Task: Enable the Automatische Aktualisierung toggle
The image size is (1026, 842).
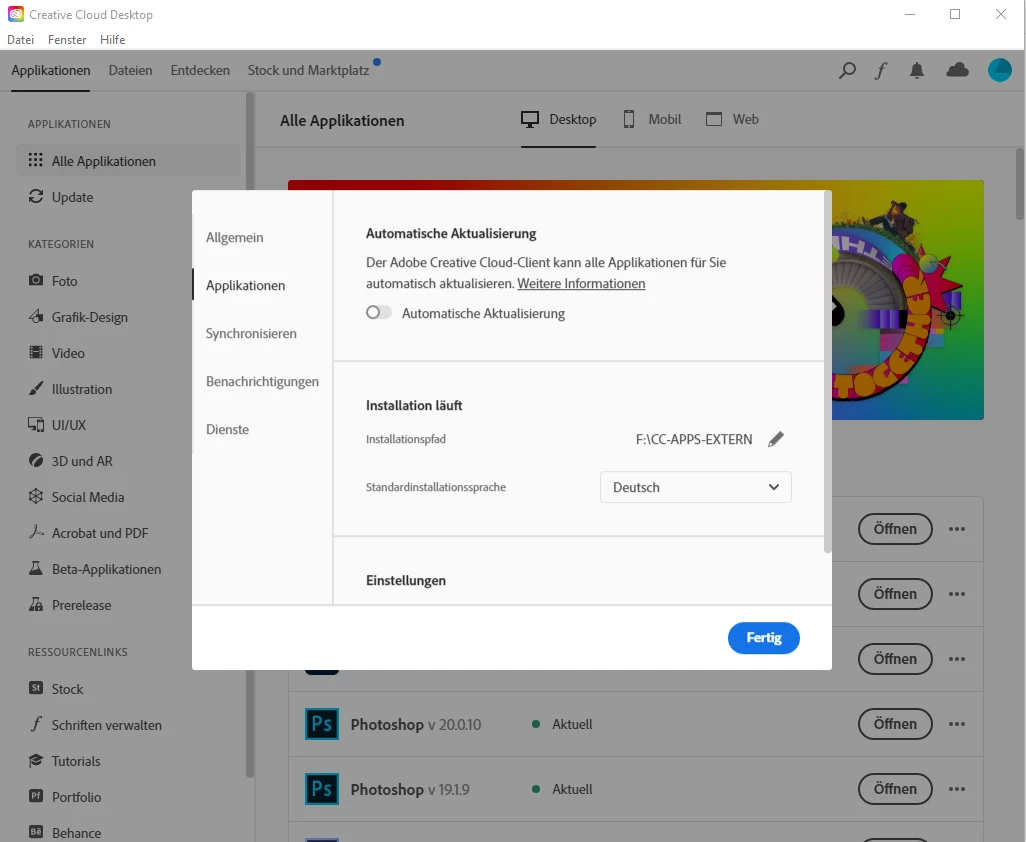Action: (379, 313)
